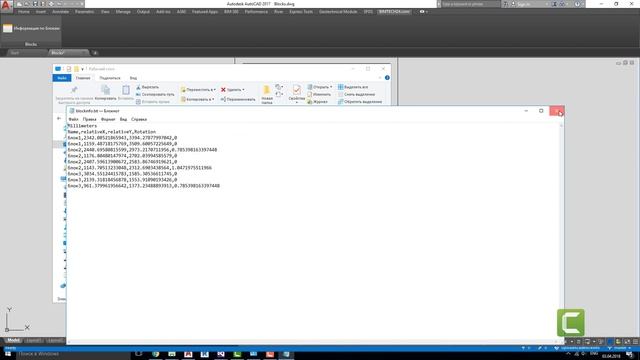Click the pin to Quick Access icon
This screenshot has width=640, height=360.
coord(74,91)
